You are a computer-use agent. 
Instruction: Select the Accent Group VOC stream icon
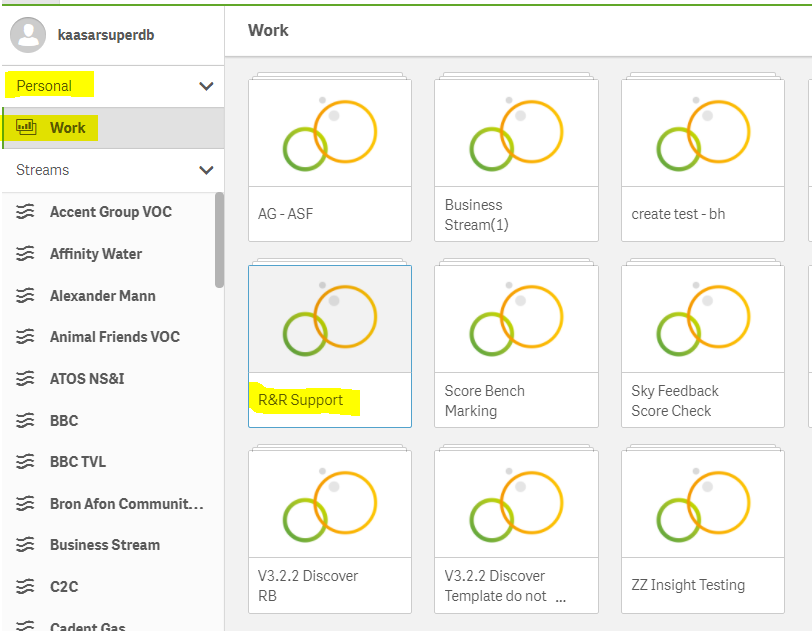(x=25, y=212)
